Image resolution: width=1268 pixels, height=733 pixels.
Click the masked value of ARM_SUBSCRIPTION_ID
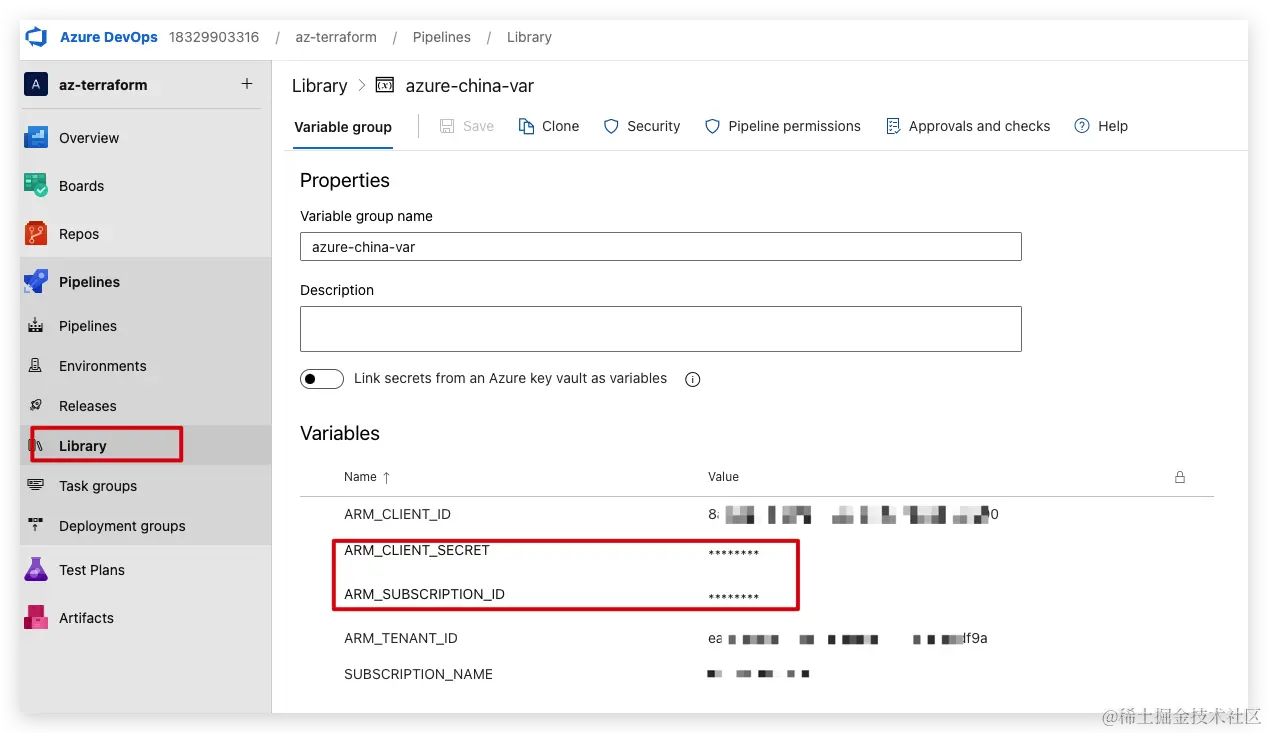click(733, 597)
